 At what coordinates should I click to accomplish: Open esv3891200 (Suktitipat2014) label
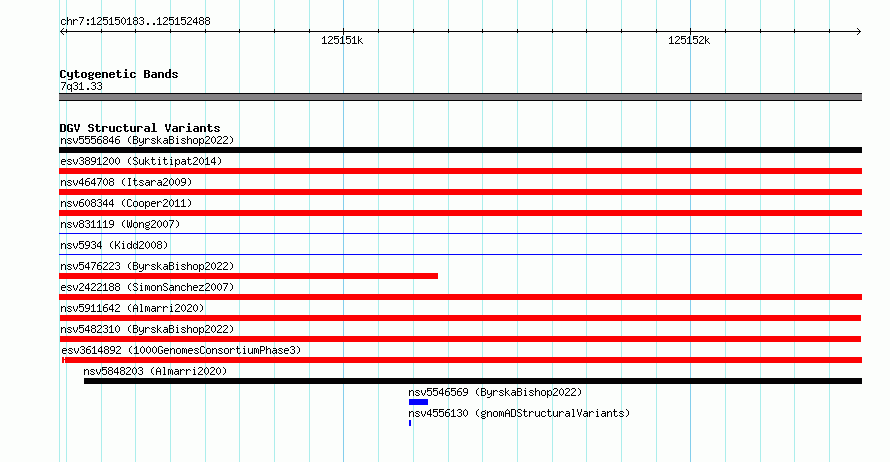(x=141, y=161)
